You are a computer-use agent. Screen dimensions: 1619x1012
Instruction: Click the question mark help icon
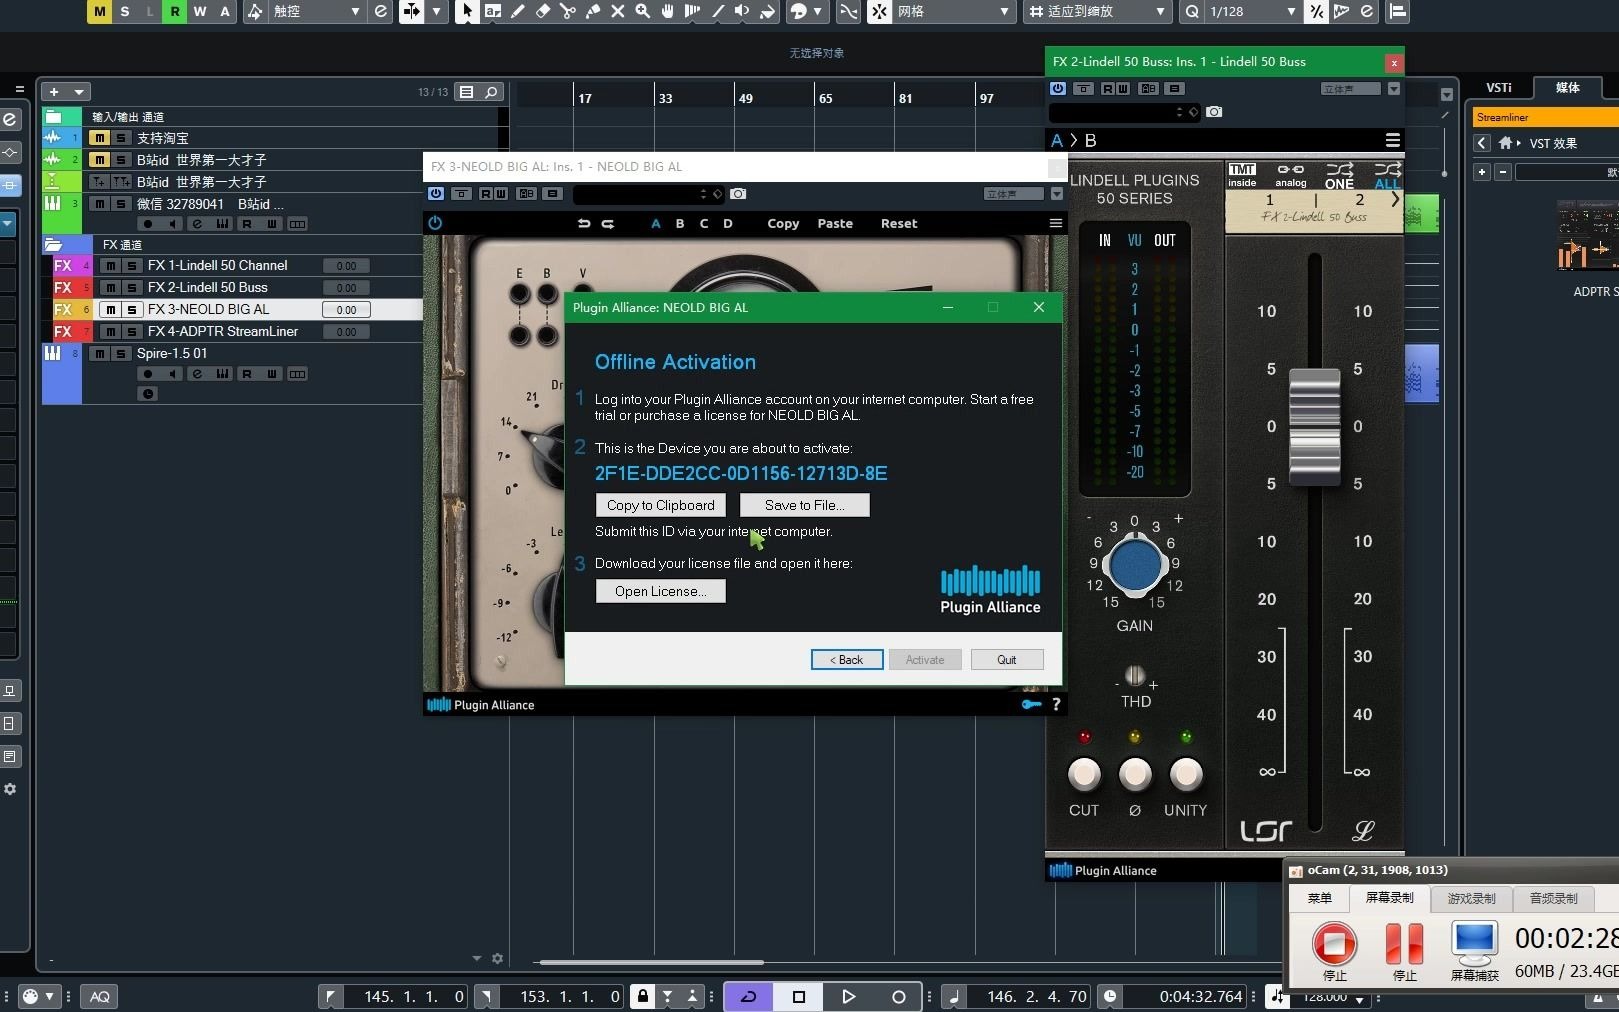tap(1056, 705)
